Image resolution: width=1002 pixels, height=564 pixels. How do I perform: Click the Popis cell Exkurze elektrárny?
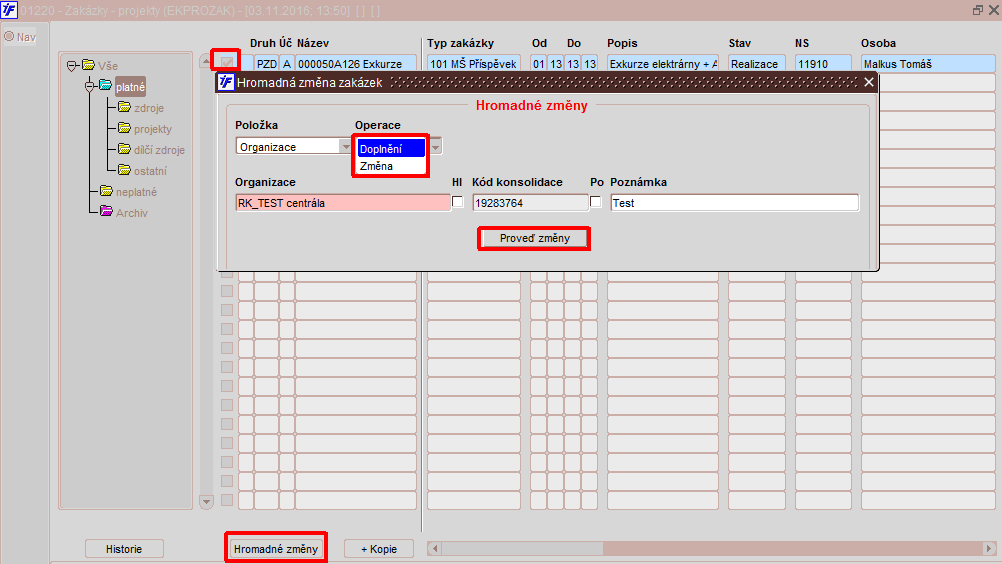pos(663,64)
